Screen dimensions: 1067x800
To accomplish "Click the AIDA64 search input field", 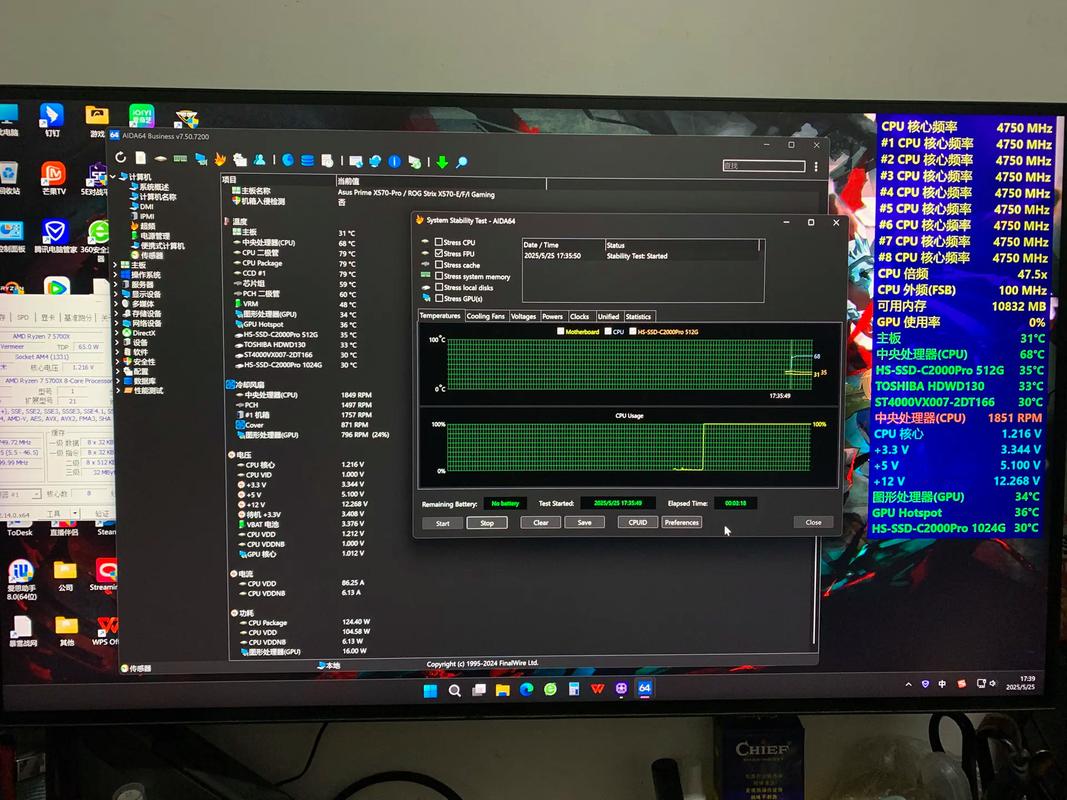I will (764, 165).
